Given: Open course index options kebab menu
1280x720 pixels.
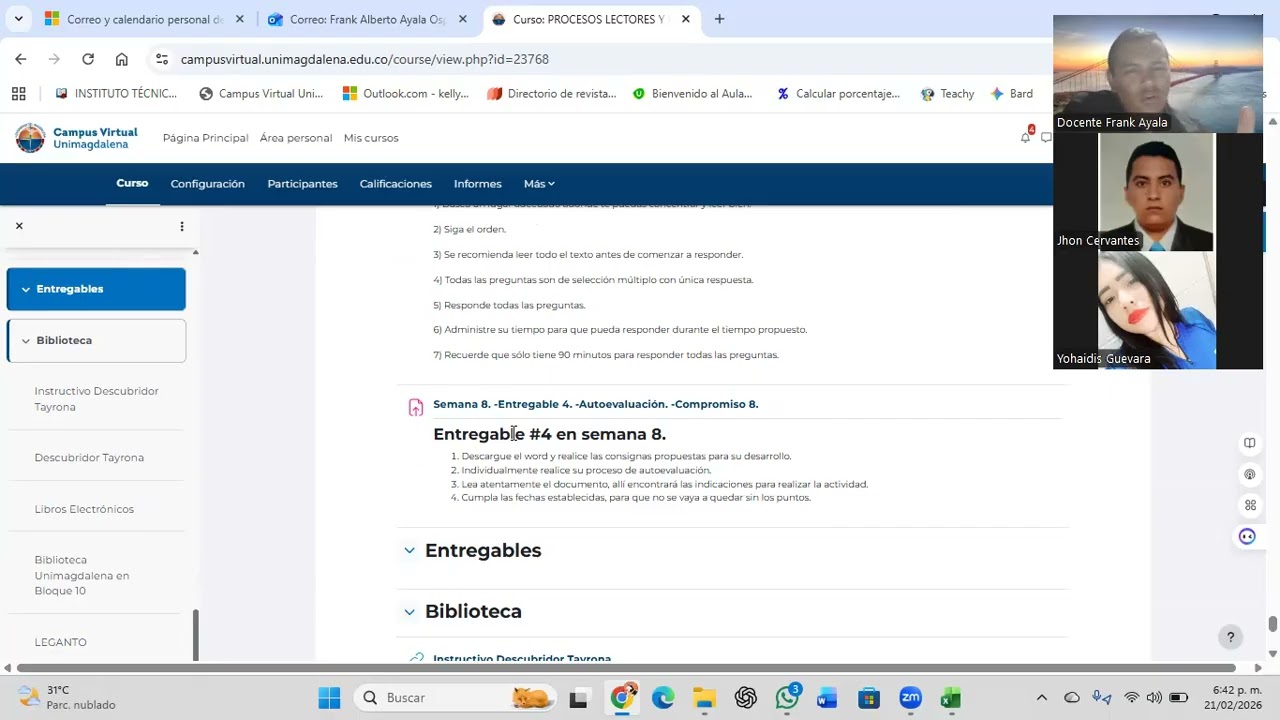Looking at the screenshot, I should tap(182, 227).
